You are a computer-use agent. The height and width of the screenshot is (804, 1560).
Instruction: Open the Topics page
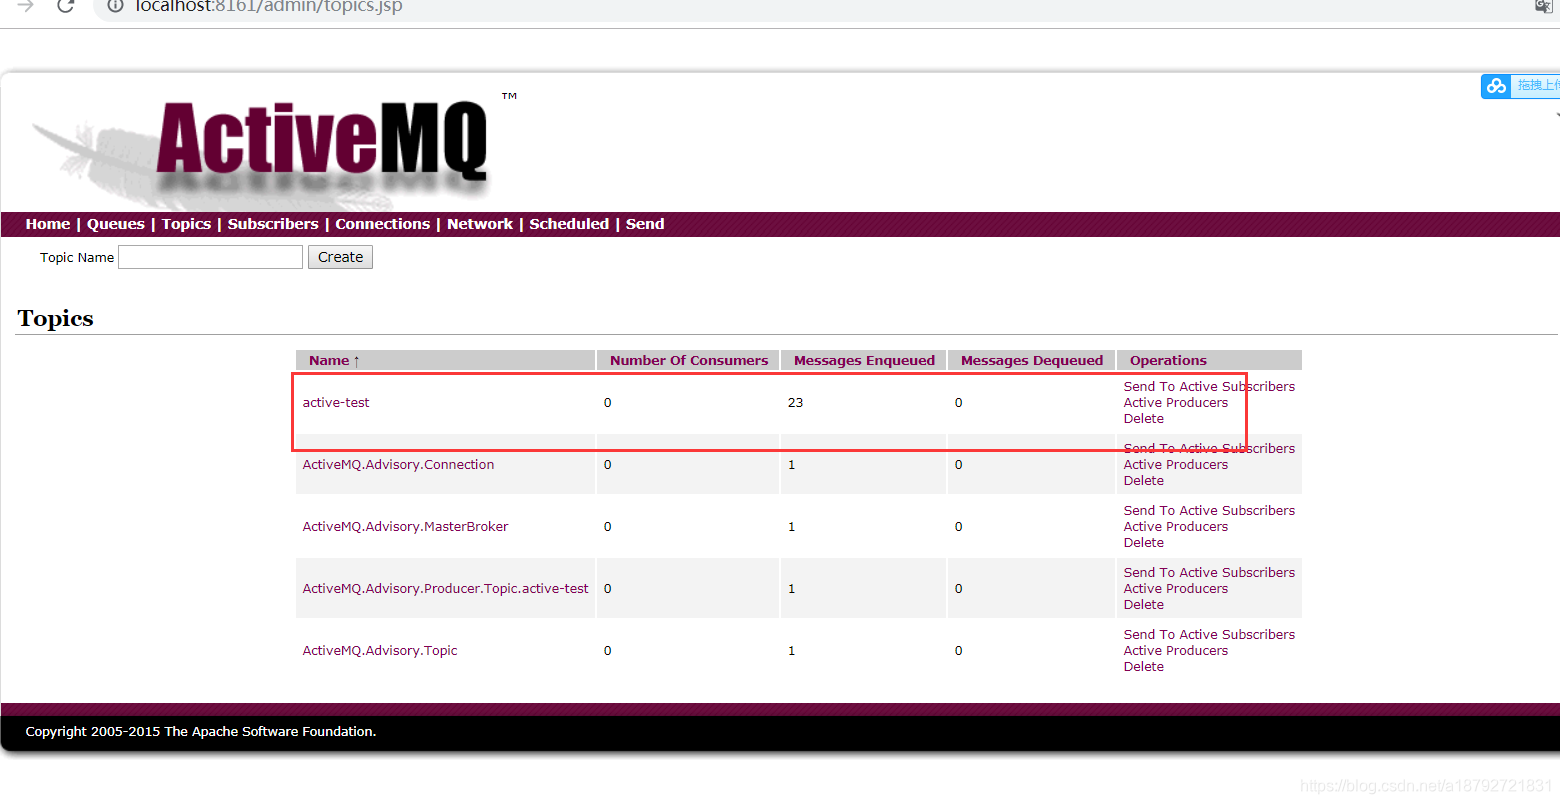coord(186,224)
